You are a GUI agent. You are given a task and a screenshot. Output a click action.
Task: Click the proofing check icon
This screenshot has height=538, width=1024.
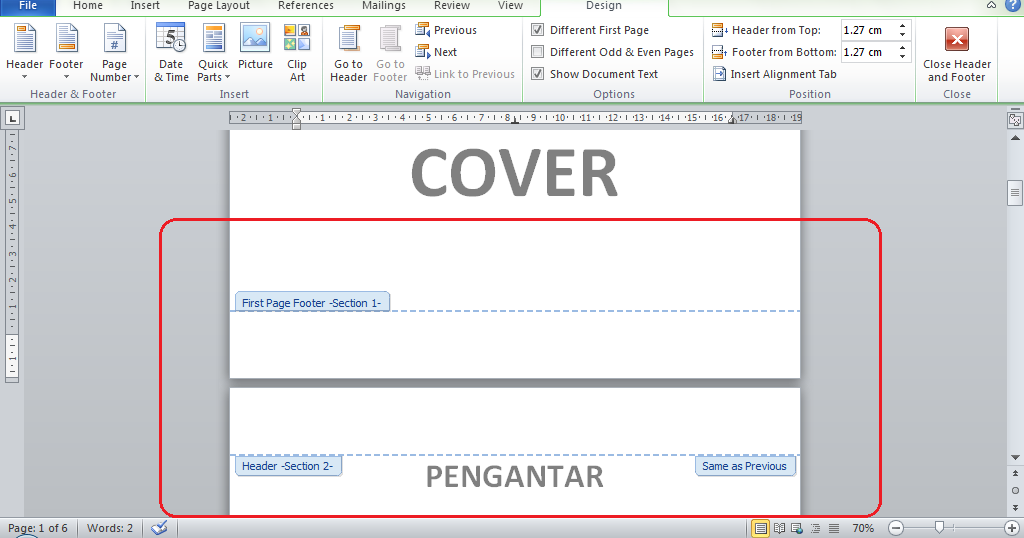[159, 528]
